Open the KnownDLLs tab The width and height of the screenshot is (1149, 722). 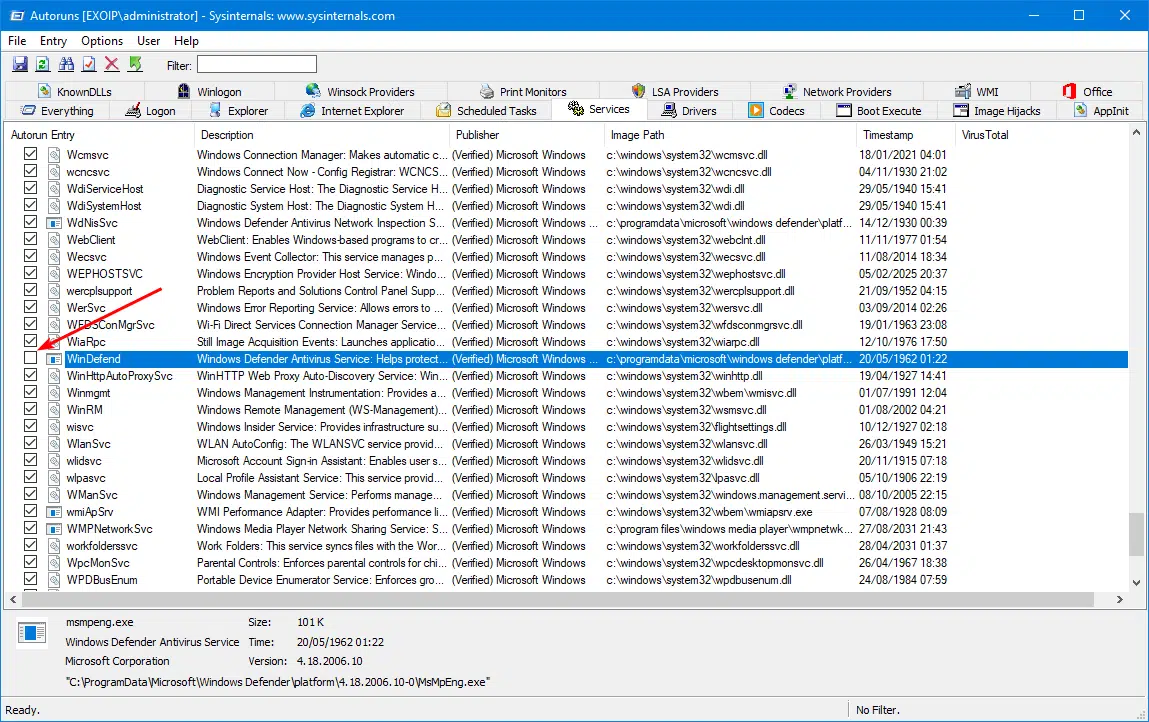(x=75, y=92)
